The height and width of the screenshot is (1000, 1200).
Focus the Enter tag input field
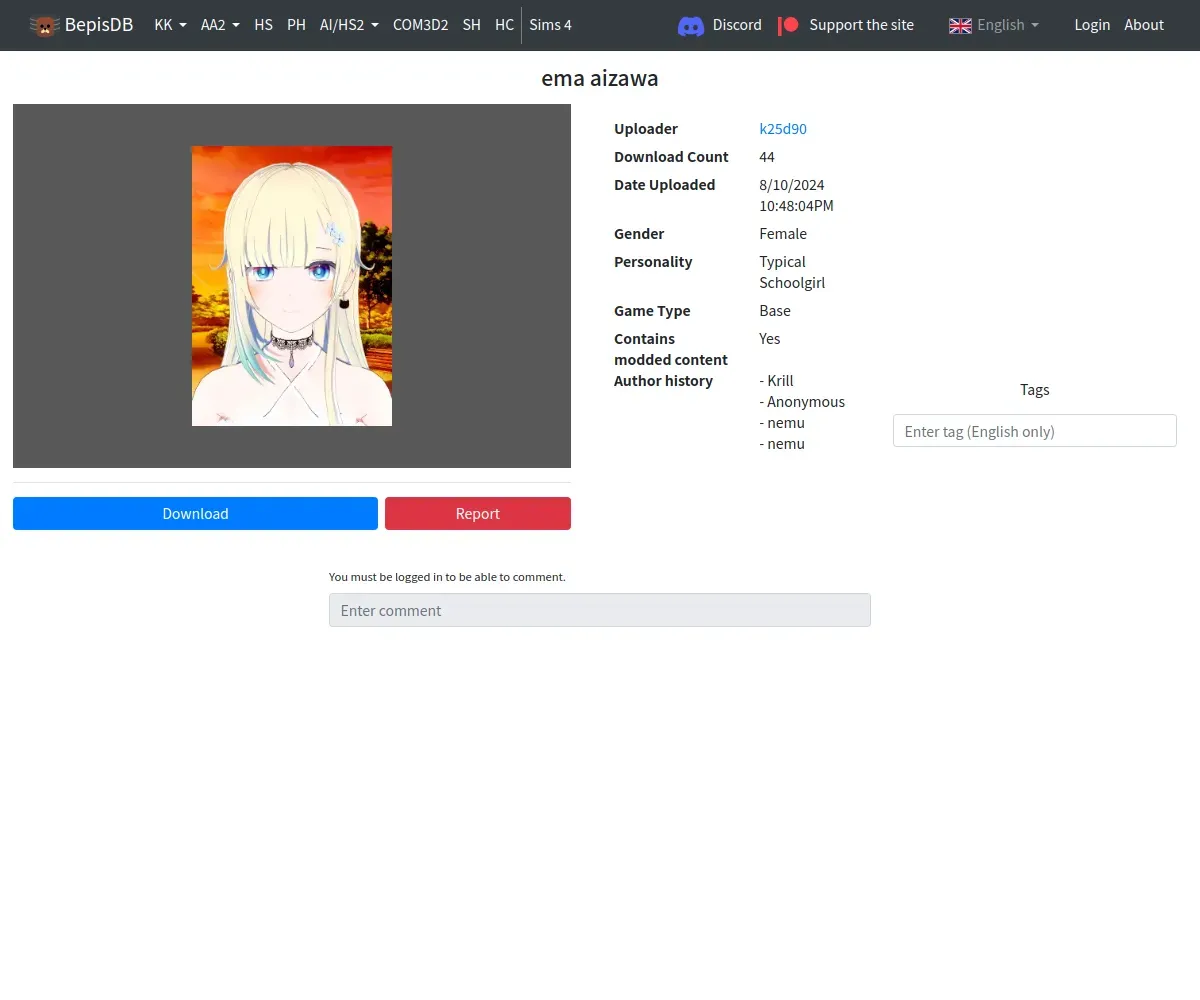1034,431
